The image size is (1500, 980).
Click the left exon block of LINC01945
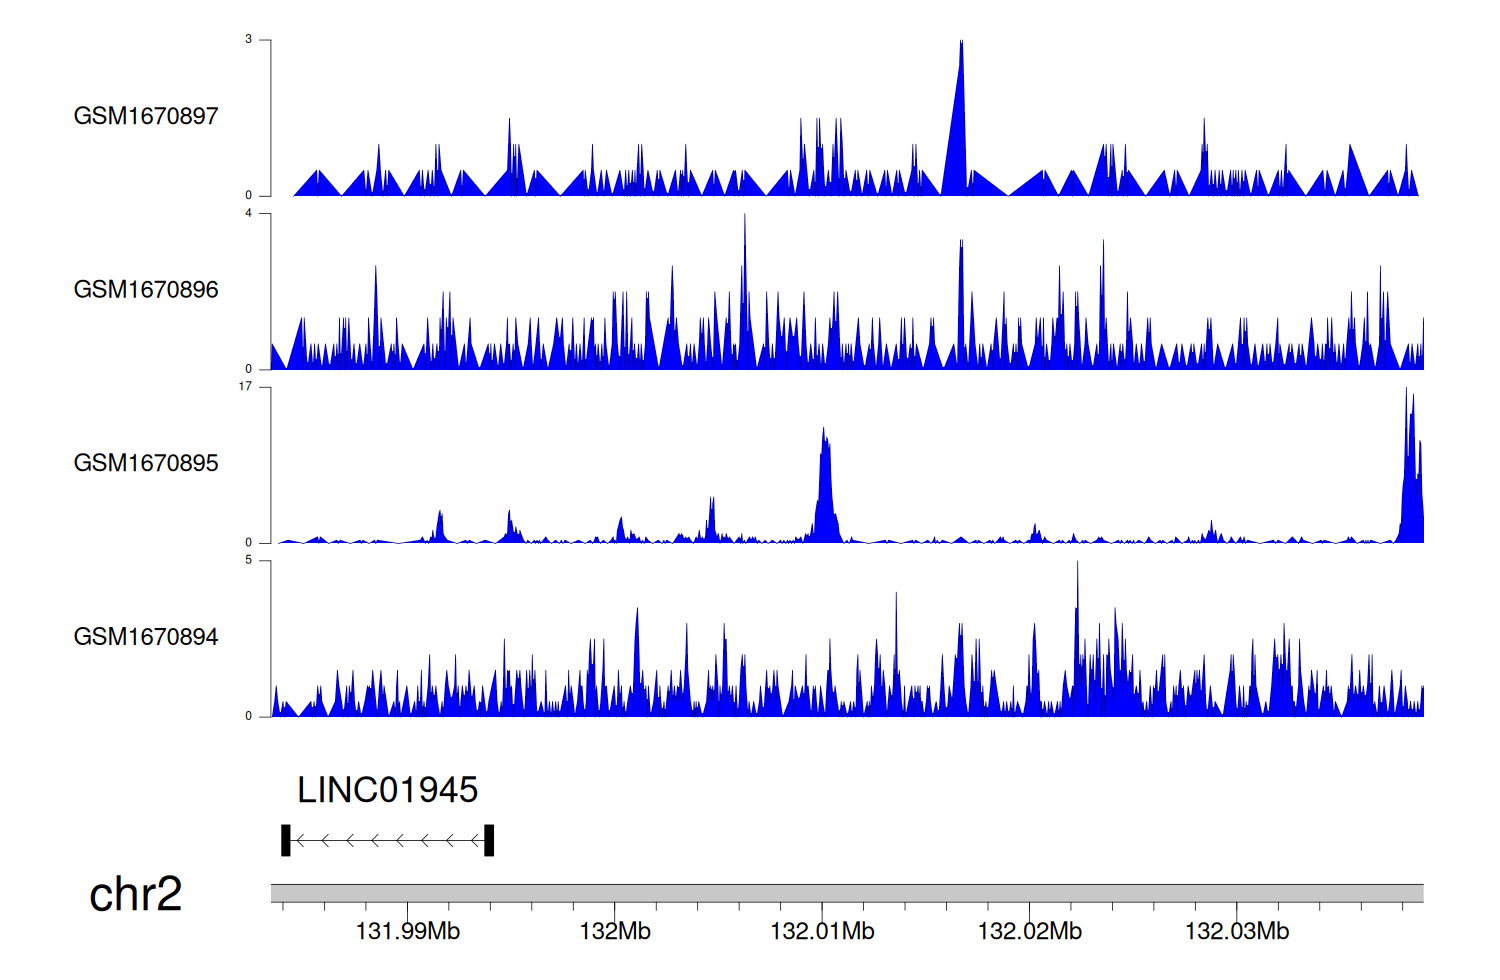pos(286,841)
